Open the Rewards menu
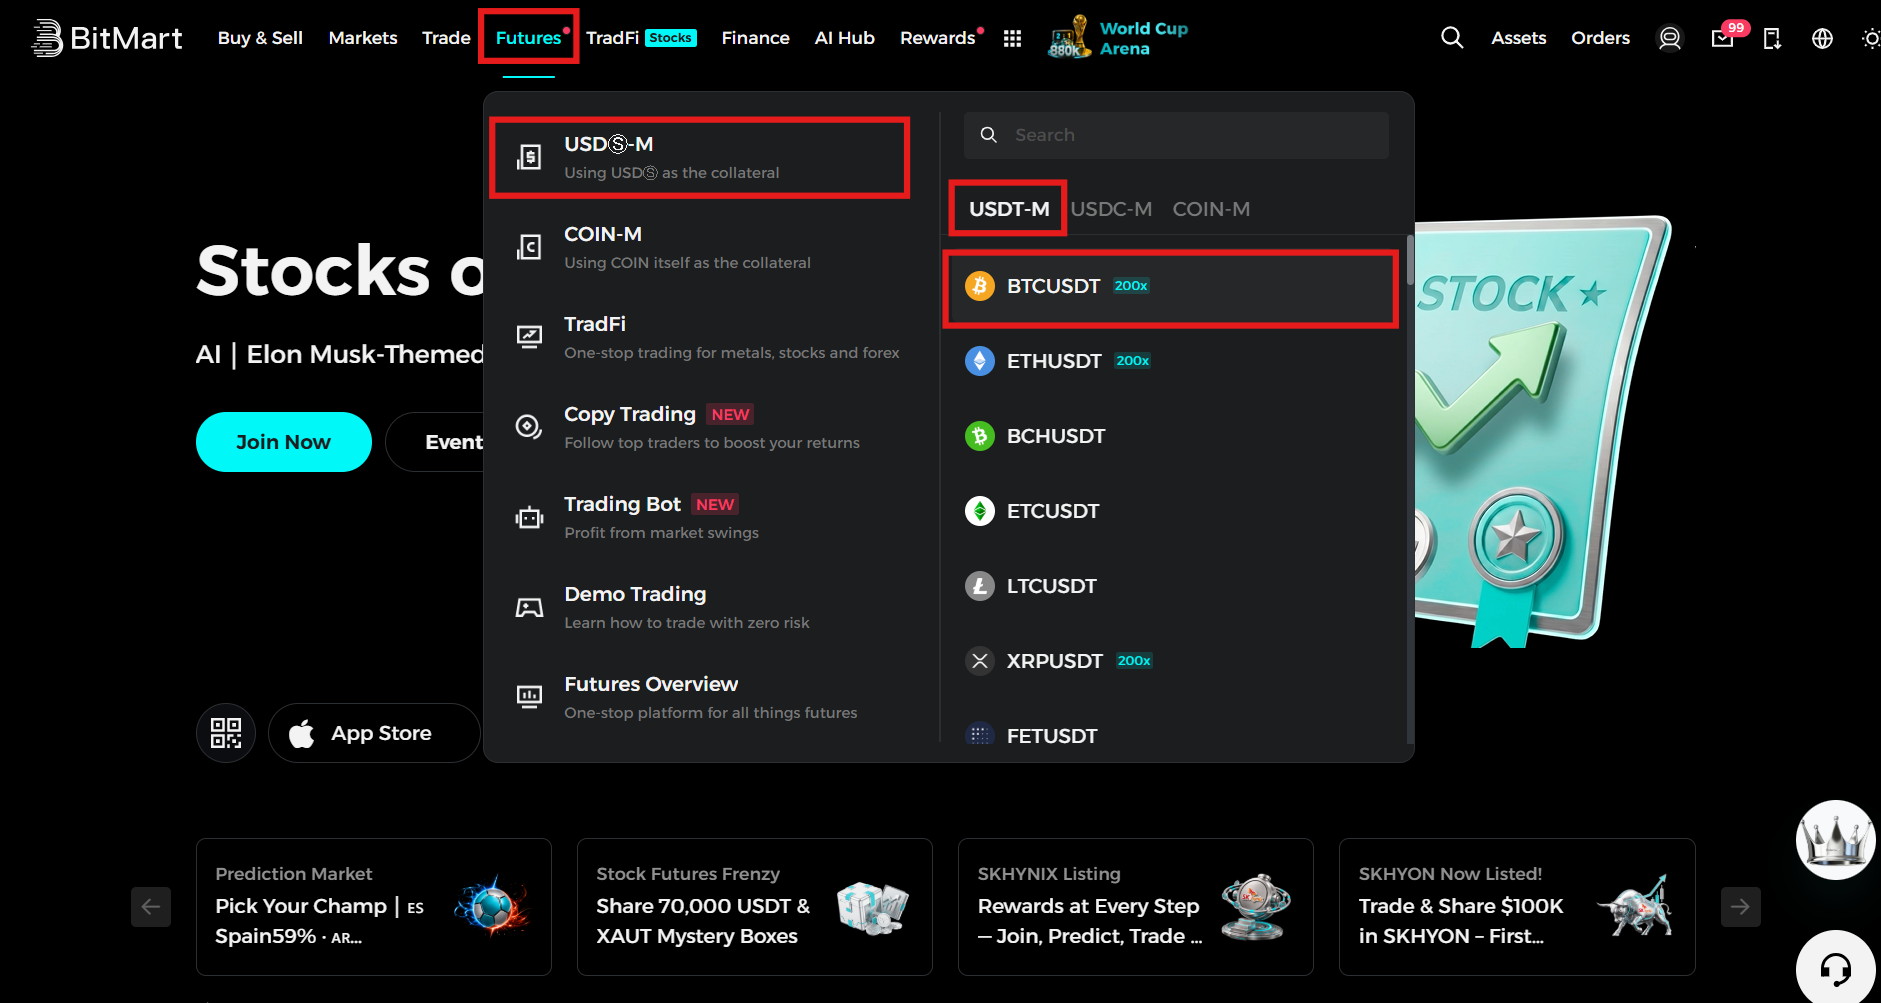The image size is (1881, 1003). [938, 38]
